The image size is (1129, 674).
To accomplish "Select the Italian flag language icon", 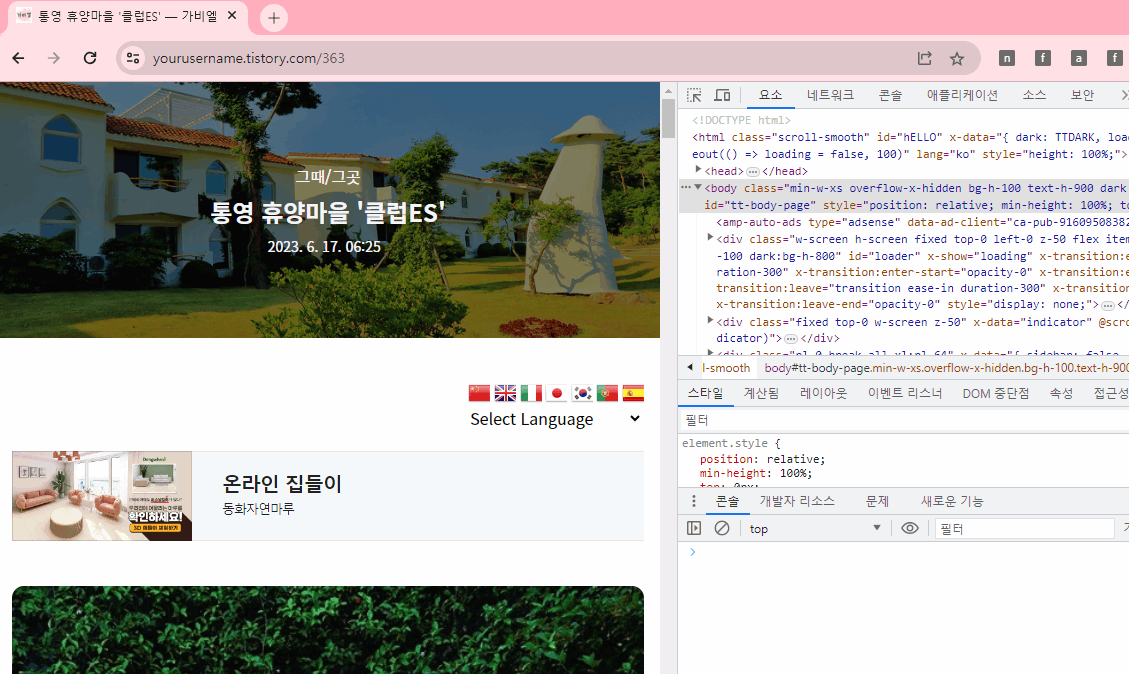I will coord(531,392).
